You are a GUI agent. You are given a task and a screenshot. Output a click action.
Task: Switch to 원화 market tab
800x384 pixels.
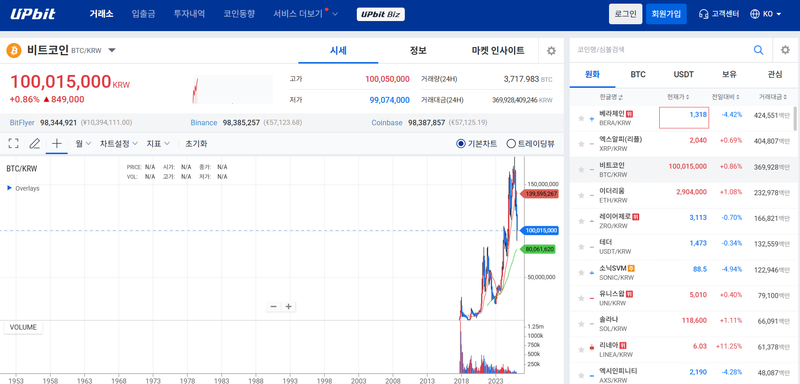tap(592, 74)
